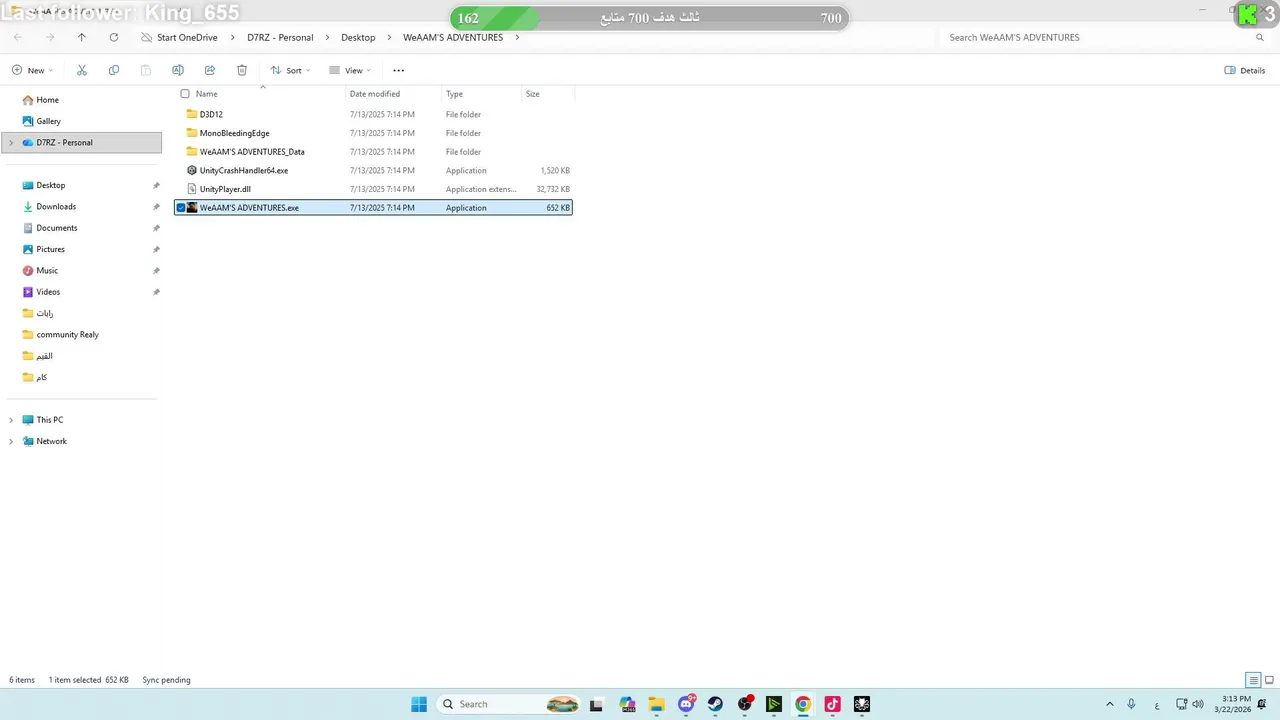1280x720 pixels.
Task: Tick the select-all checkbox beside Name header
Action: click(x=185, y=94)
